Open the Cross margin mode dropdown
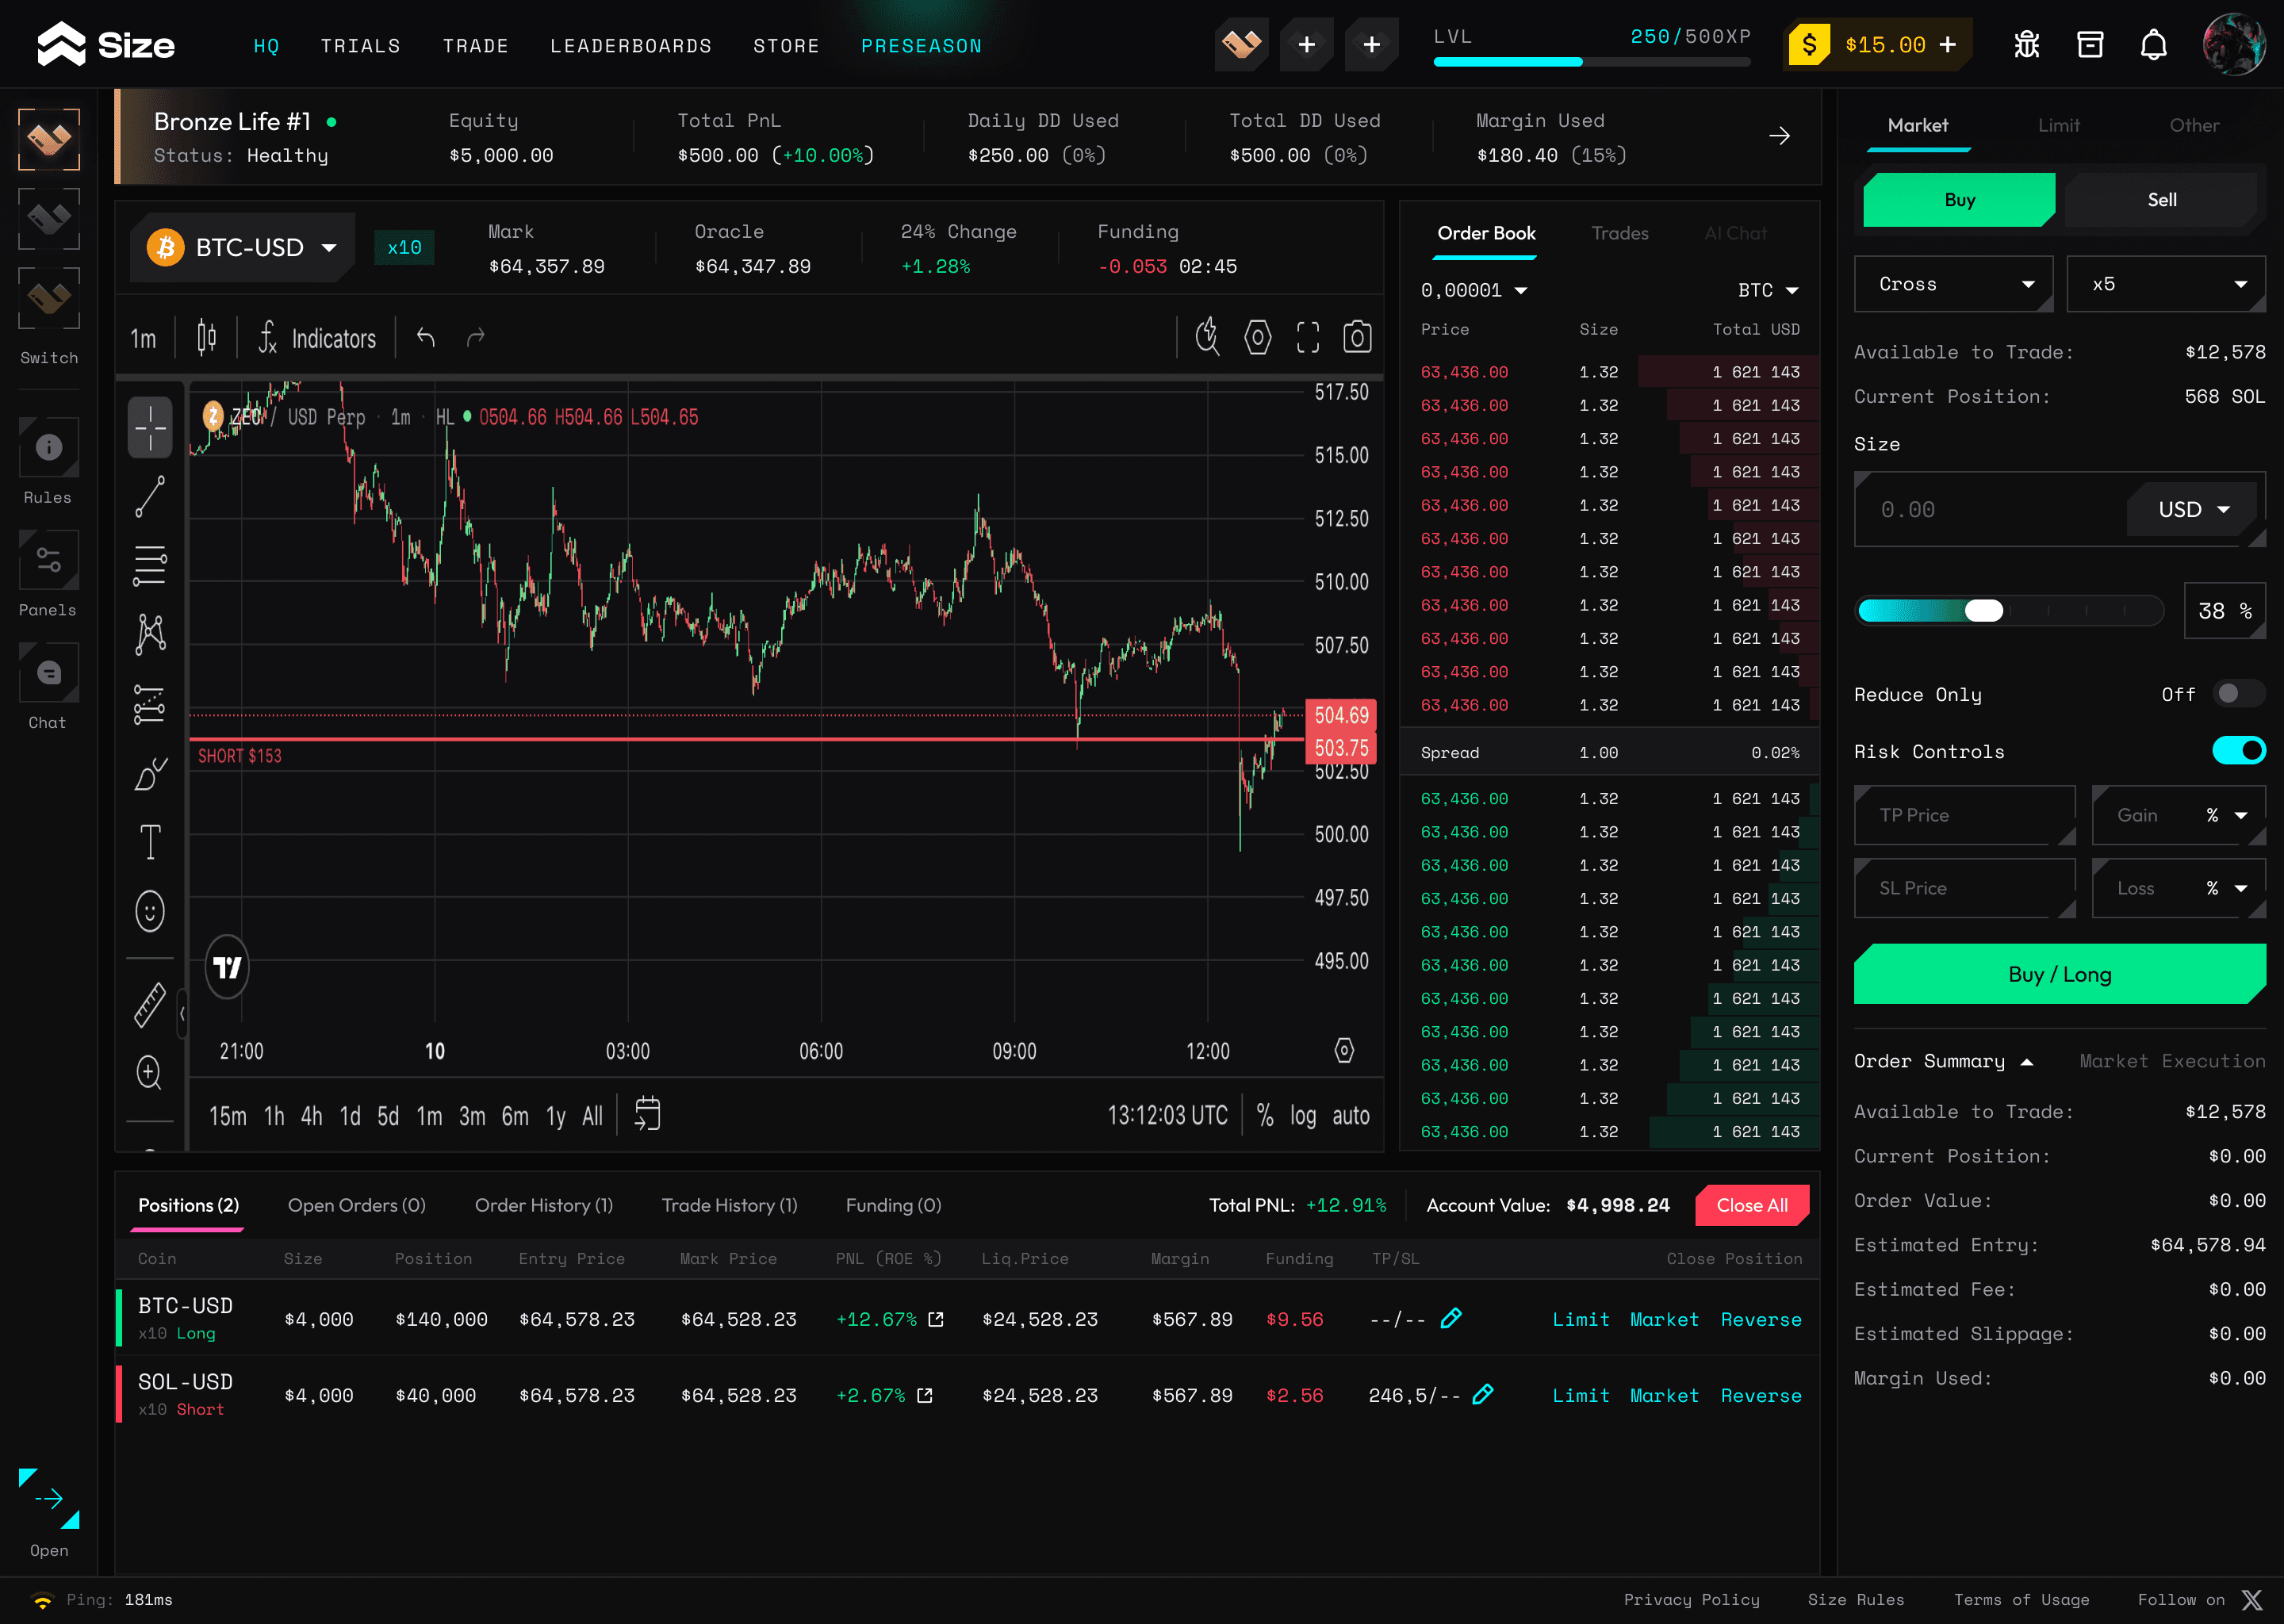The height and width of the screenshot is (1624, 2284). pos(1953,284)
